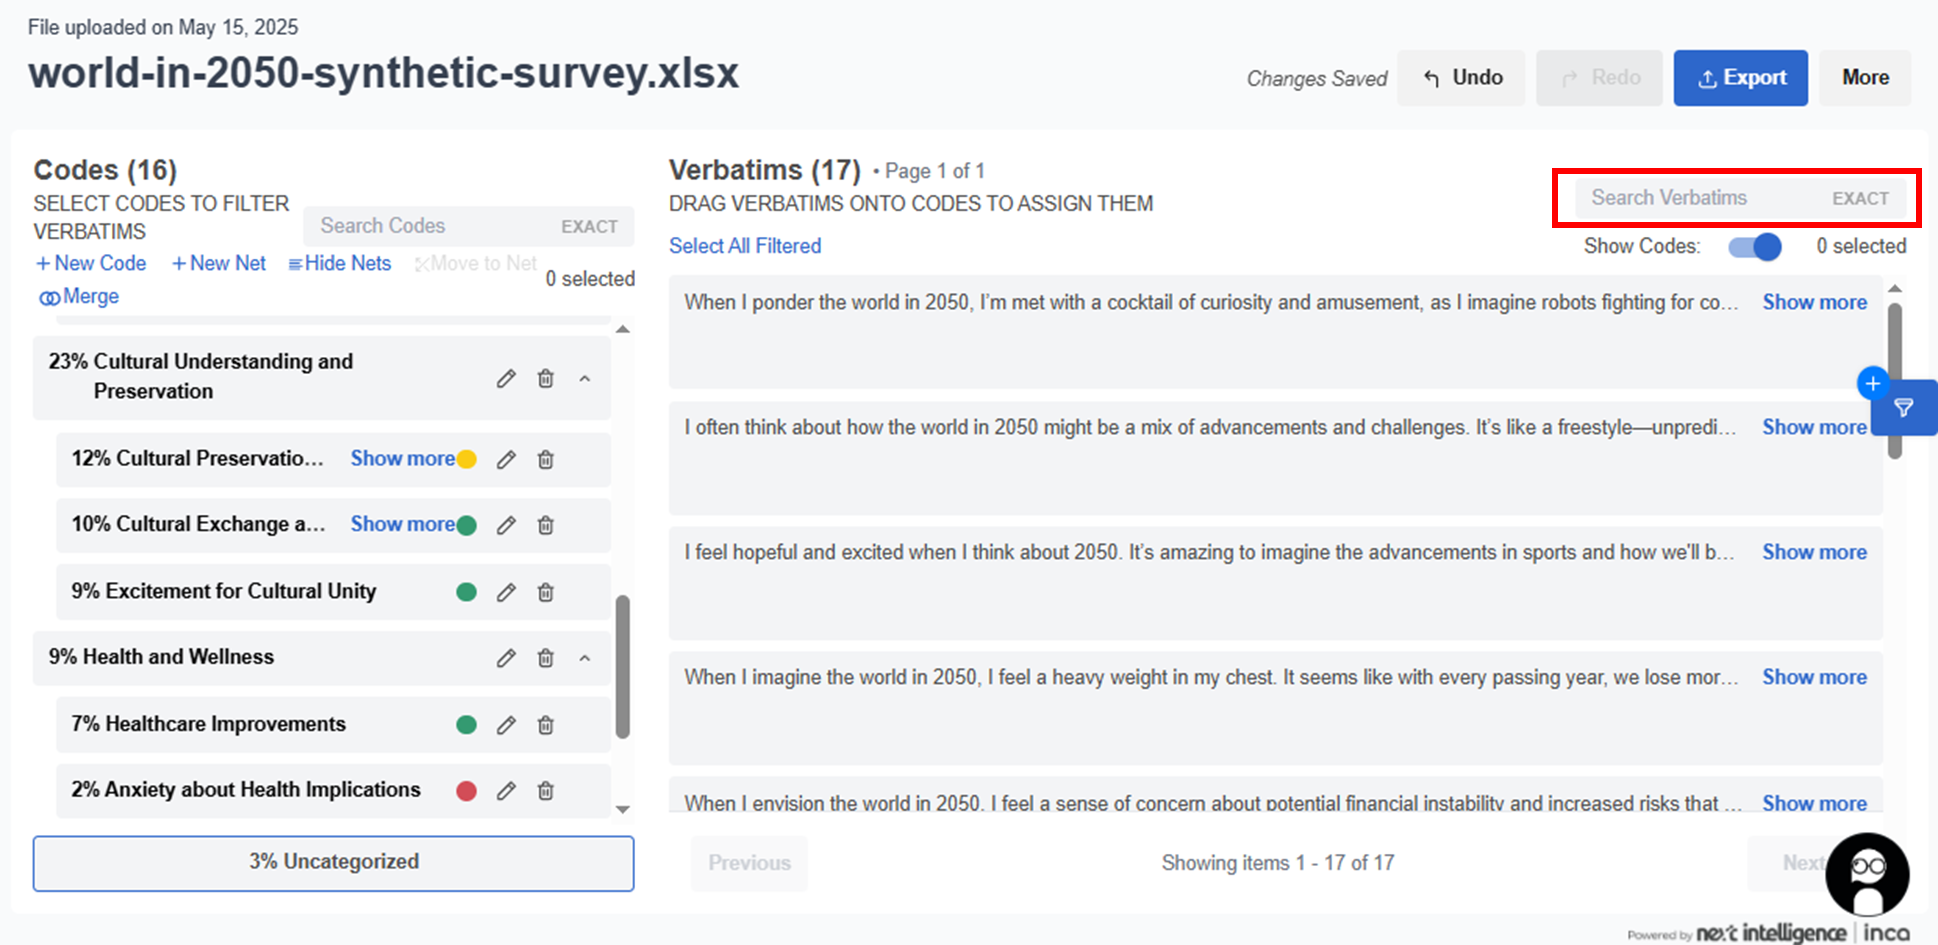Click green dot on Healthcare Improvements
Image resolution: width=1938 pixels, height=945 pixels.
point(466,725)
